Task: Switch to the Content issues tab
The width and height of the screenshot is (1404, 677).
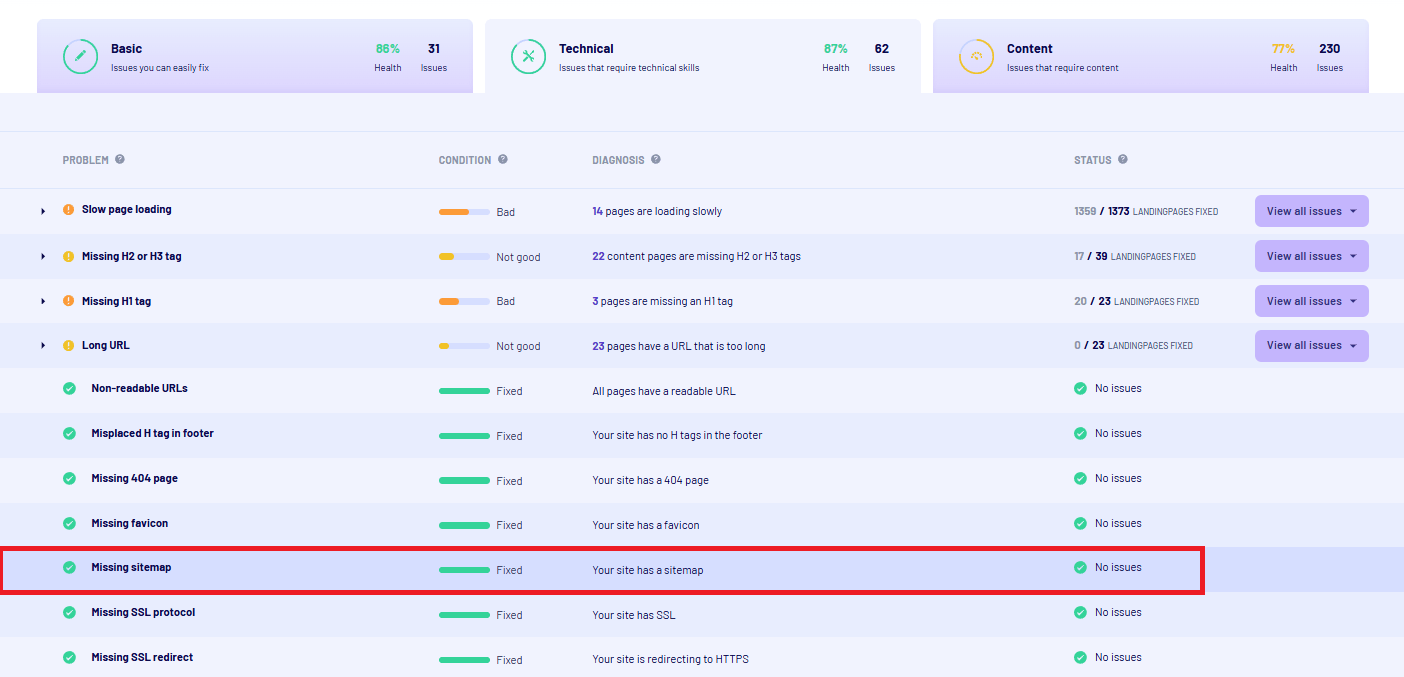Action: pyautogui.click(x=1150, y=57)
